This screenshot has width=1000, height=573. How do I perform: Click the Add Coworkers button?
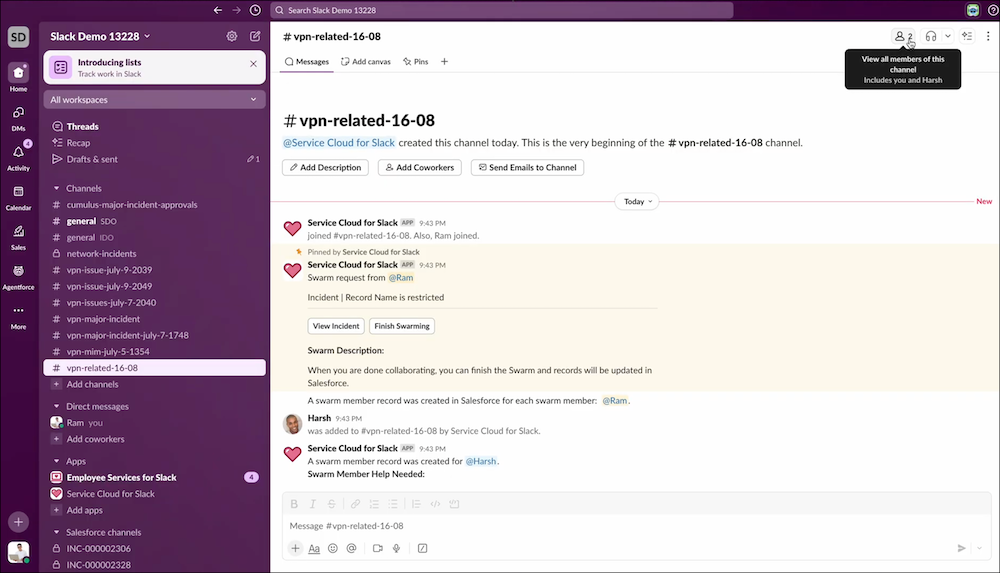pyautogui.click(x=420, y=167)
